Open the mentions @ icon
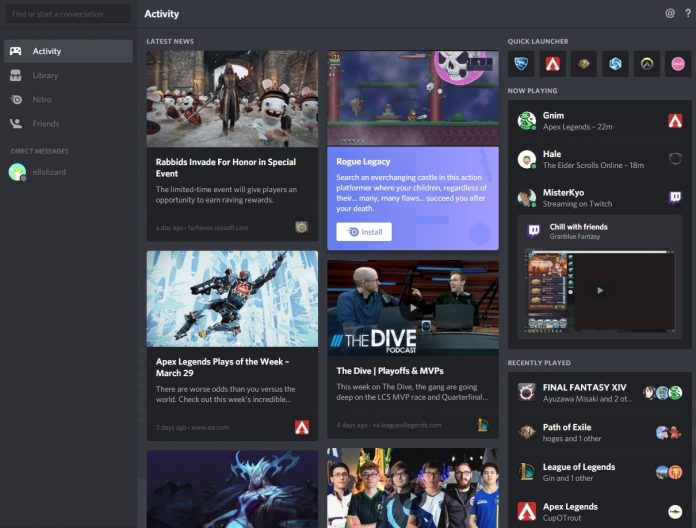This screenshot has width=696, height=528. click(670, 14)
